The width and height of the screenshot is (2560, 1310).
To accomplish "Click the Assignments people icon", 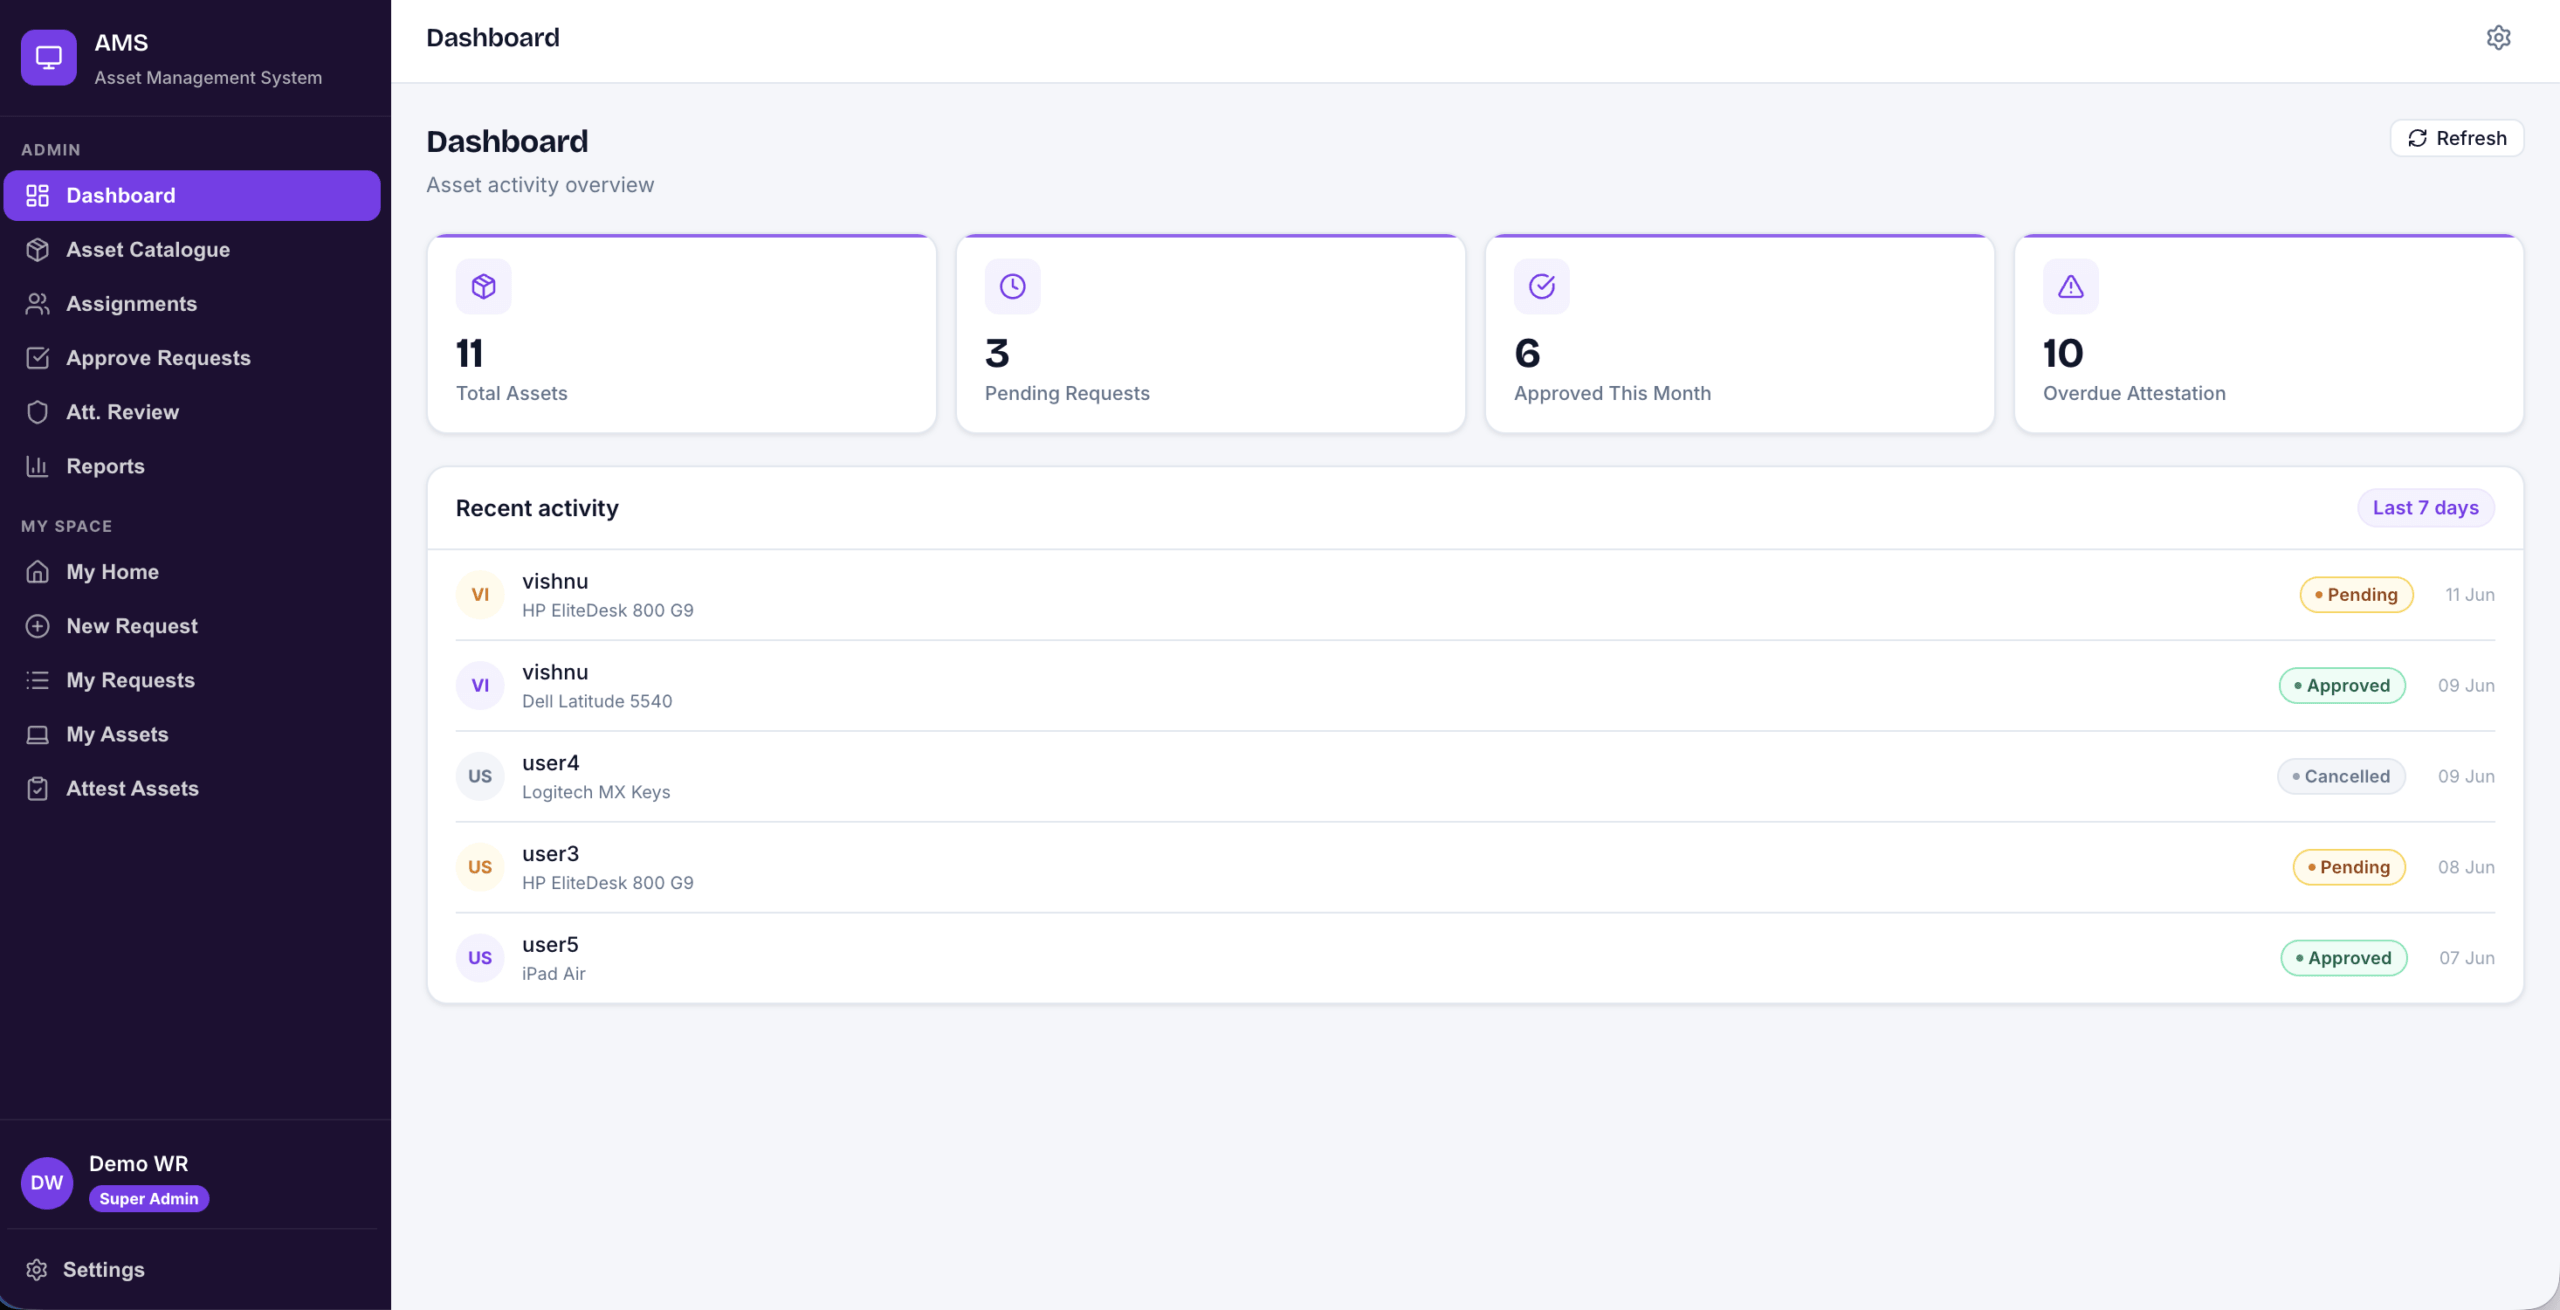I will coord(38,304).
